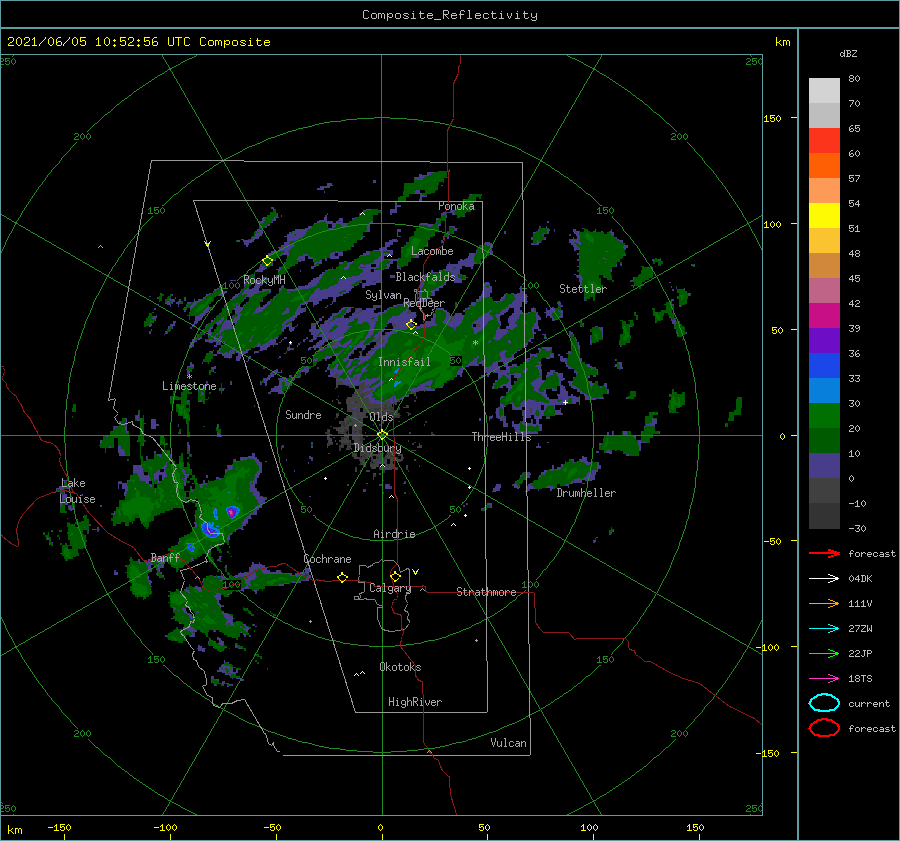Click the 2021/06/05 10:52:56 UTC timestamp

pos(138,42)
